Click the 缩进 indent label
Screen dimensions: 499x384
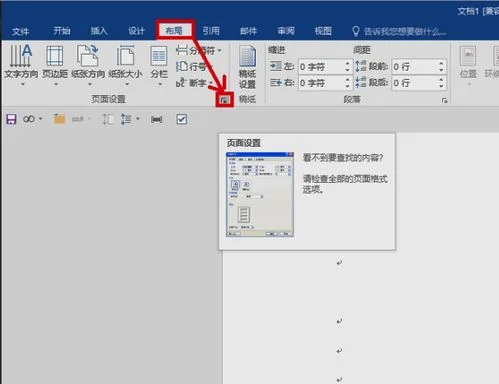point(277,50)
